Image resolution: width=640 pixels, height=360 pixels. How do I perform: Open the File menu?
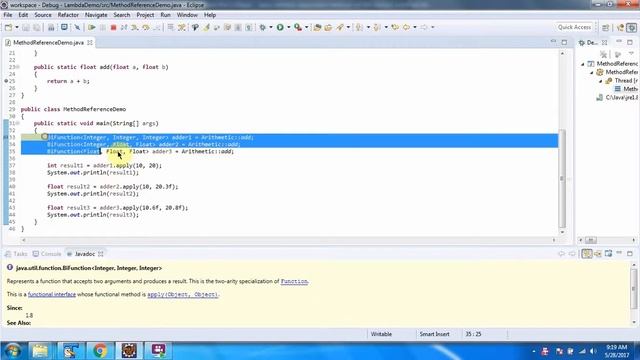8,15
